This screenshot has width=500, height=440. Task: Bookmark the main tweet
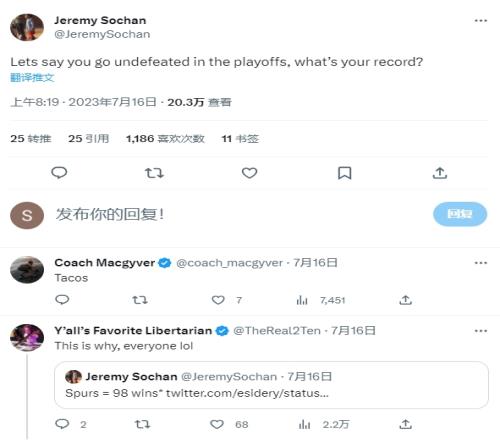[x=344, y=173]
